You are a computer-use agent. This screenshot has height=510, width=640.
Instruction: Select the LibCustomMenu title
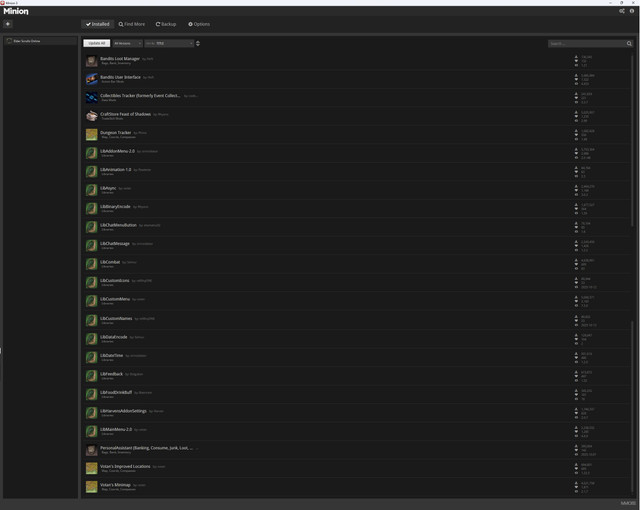115,299
